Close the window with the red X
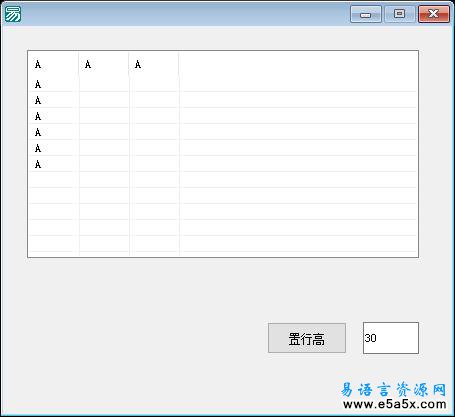 click(x=434, y=14)
